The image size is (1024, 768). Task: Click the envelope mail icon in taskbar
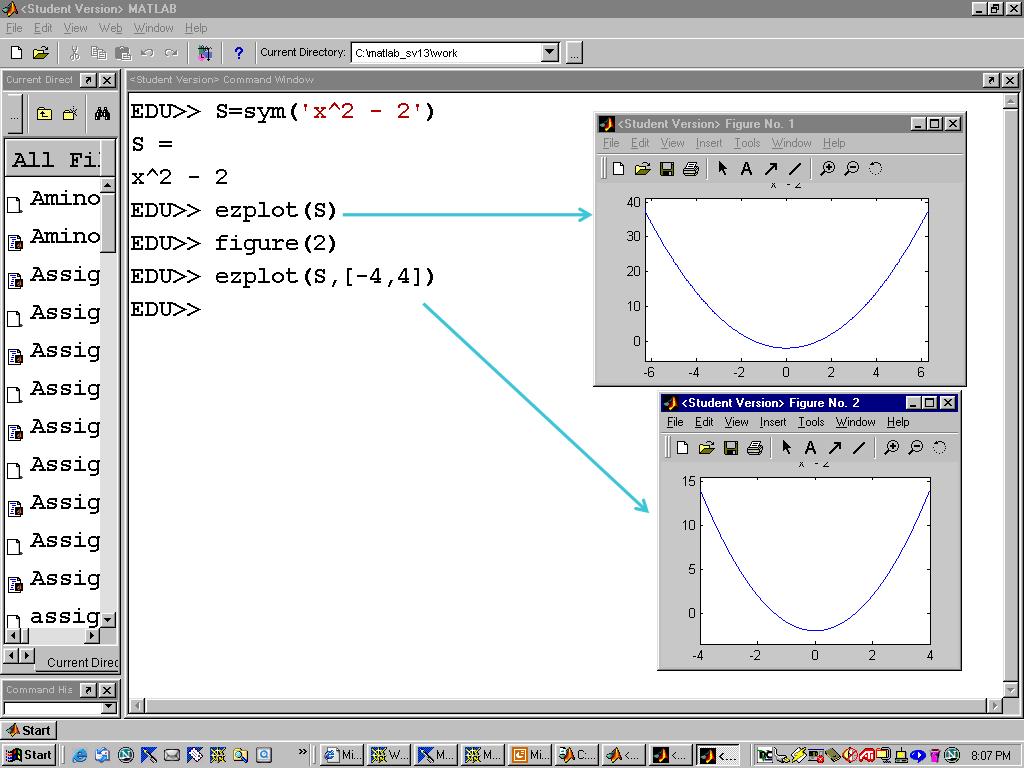coord(172,755)
